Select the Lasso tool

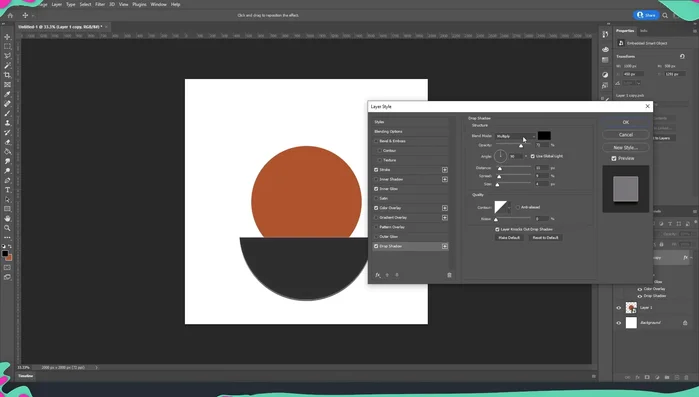tap(7, 56)
